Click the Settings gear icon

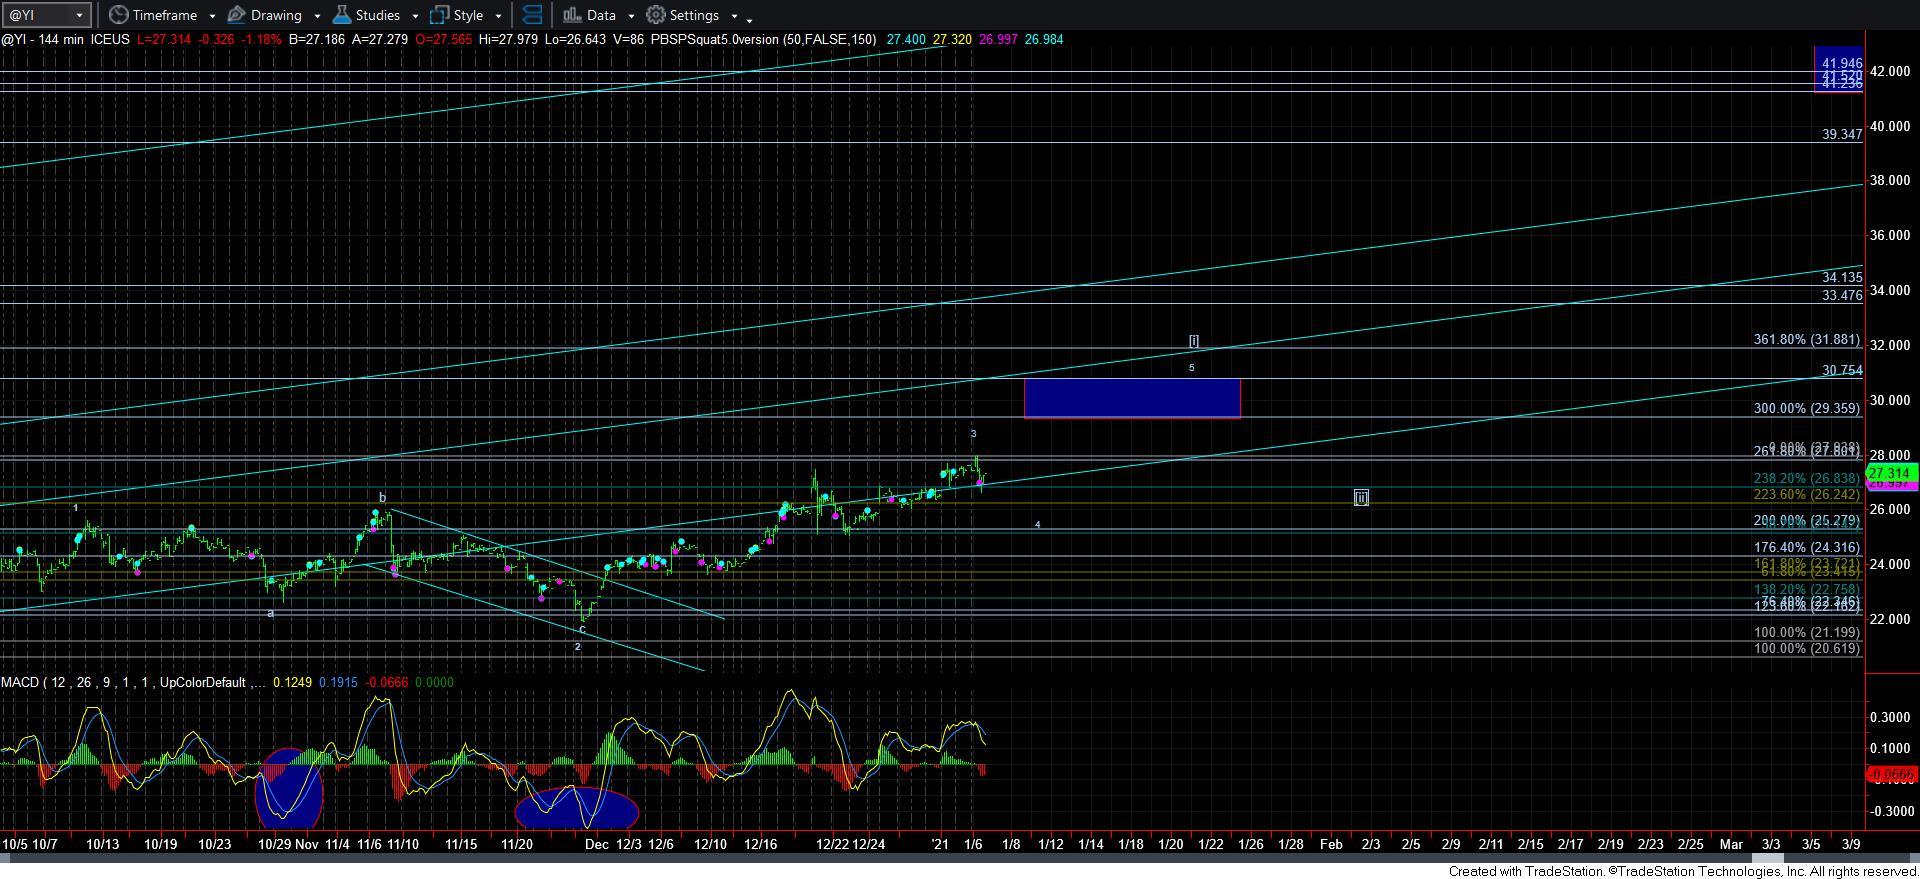[656, 15]
